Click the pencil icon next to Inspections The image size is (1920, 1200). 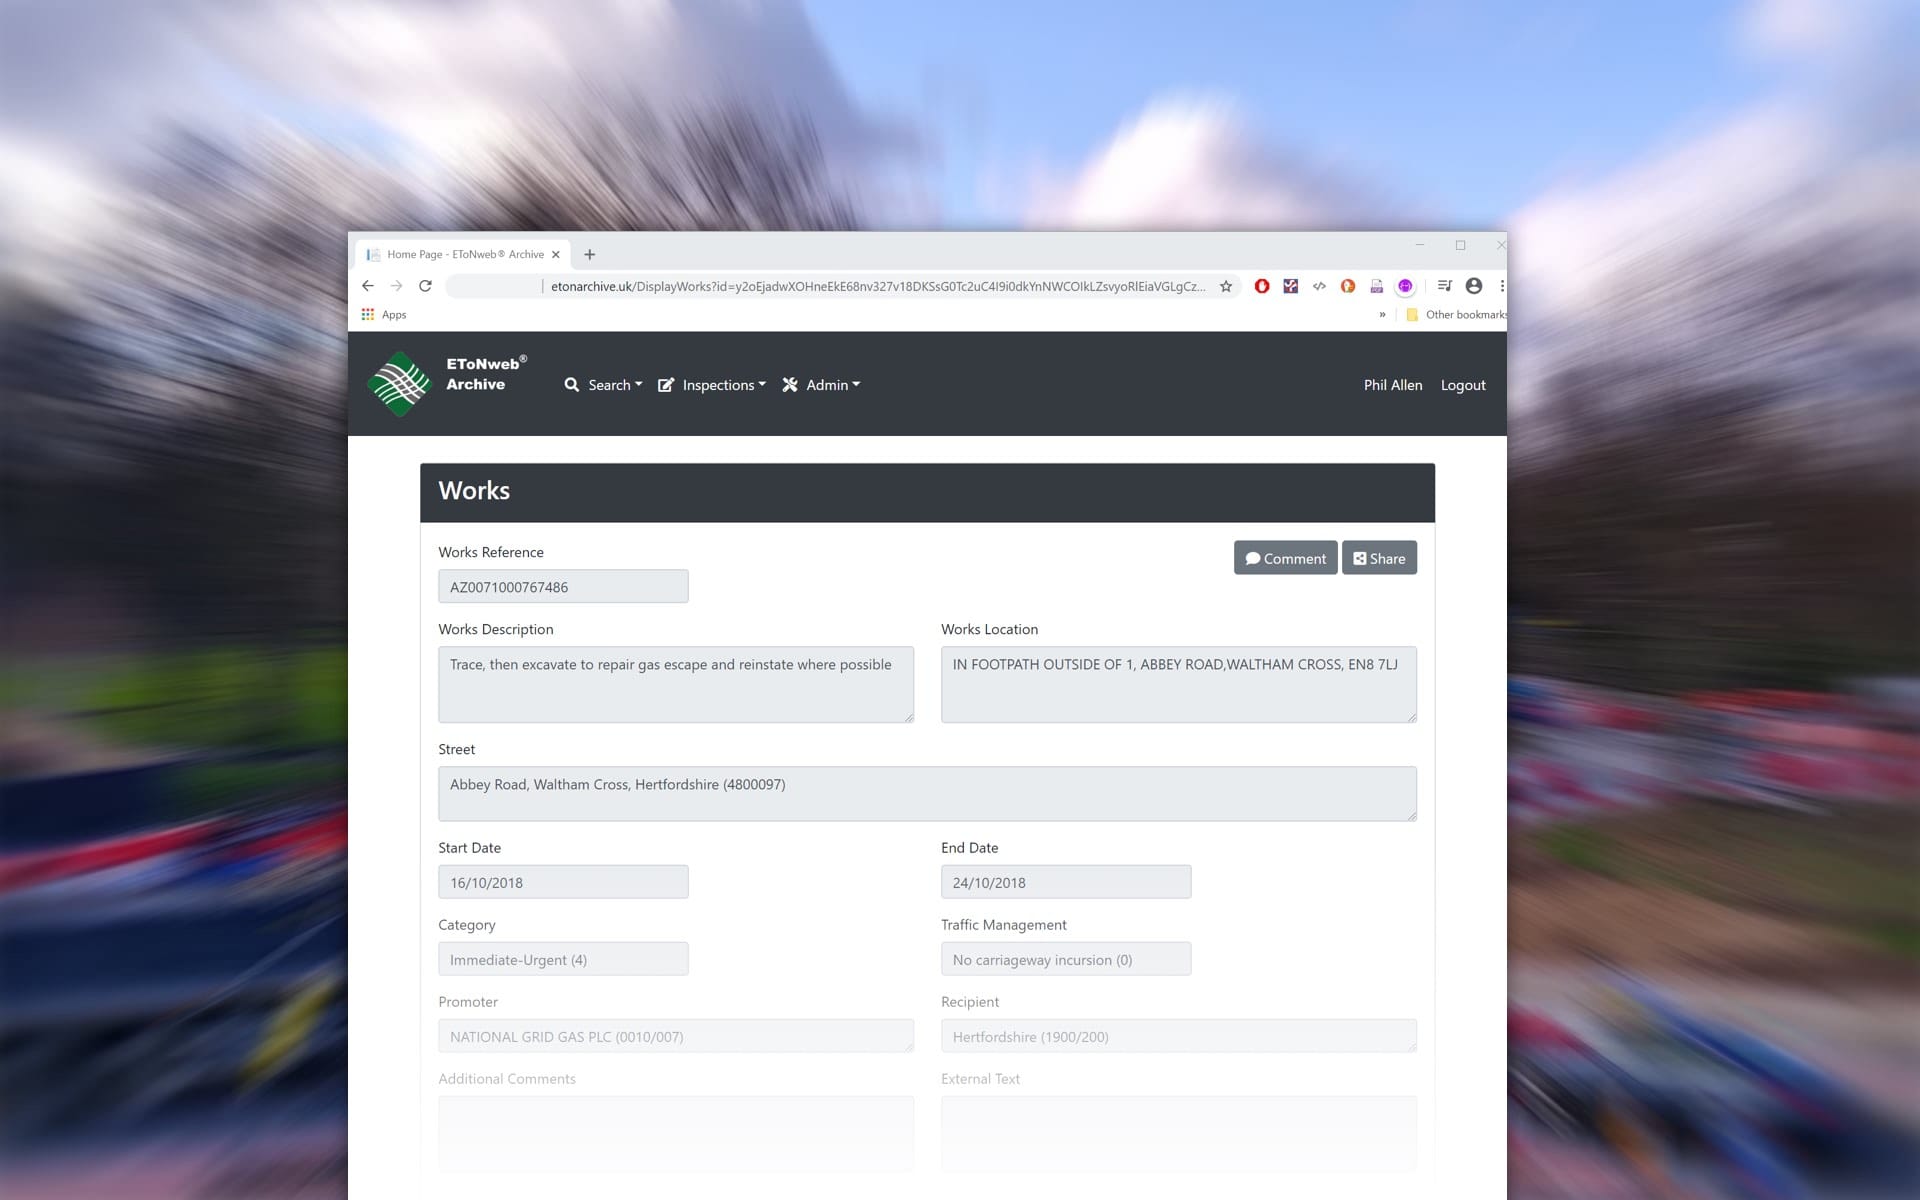(x=666, y=384)
